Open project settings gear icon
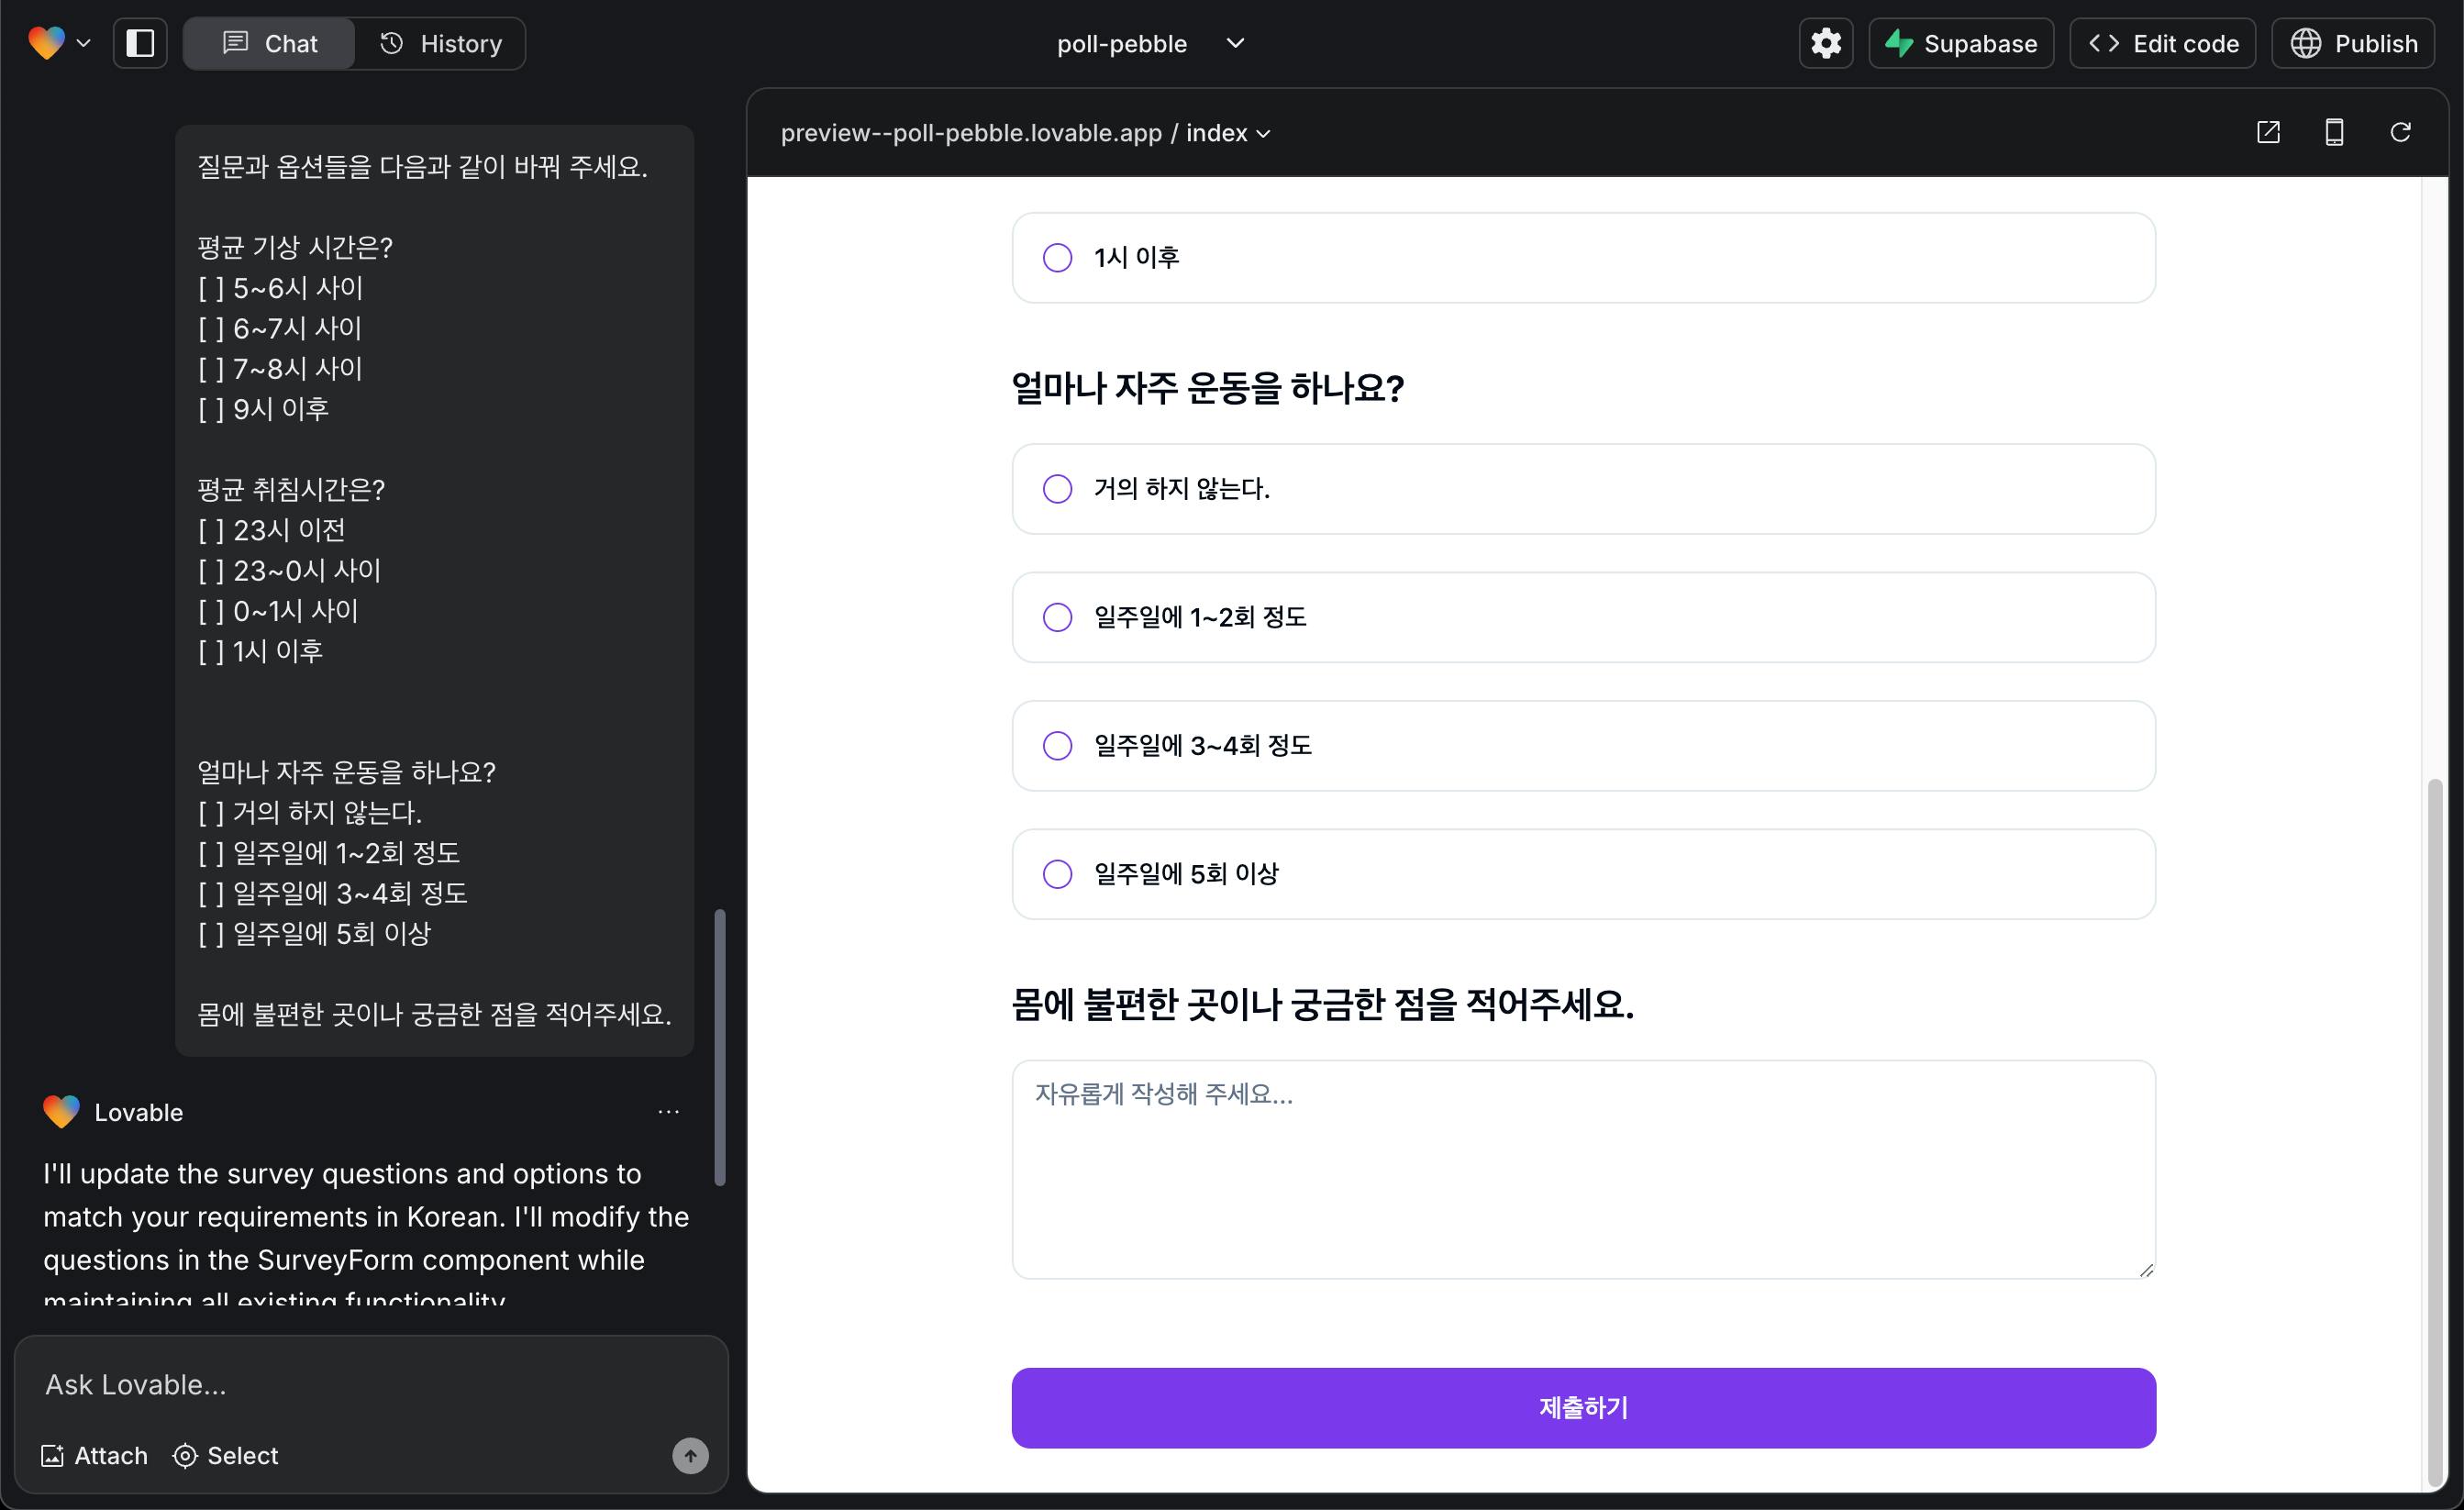The height and width of the screenshot is (1510, 2464). pos(1825,43)
